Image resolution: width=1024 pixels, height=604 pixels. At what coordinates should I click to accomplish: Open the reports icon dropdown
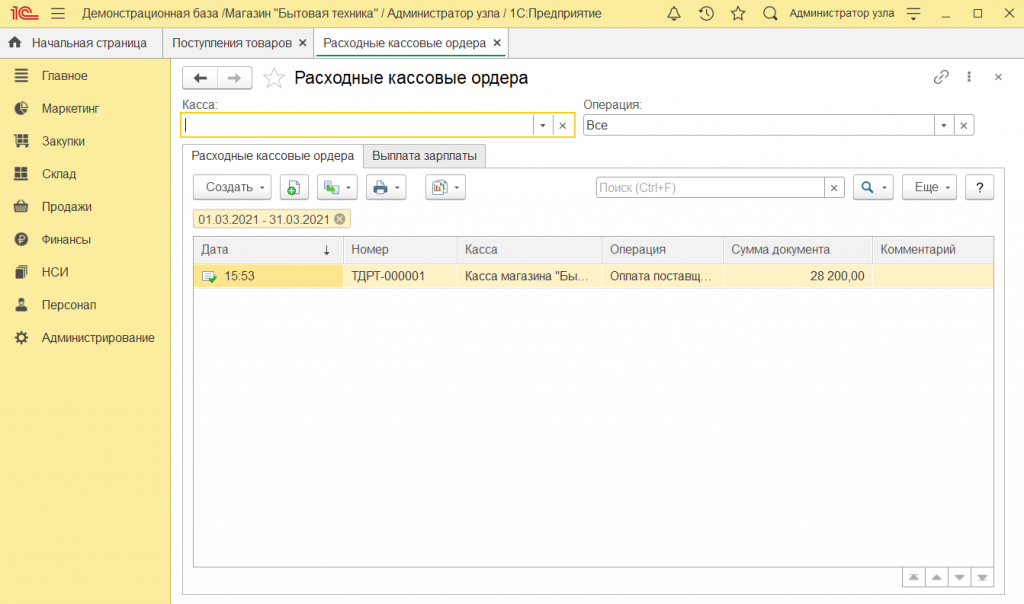click(x=445, y=187)
